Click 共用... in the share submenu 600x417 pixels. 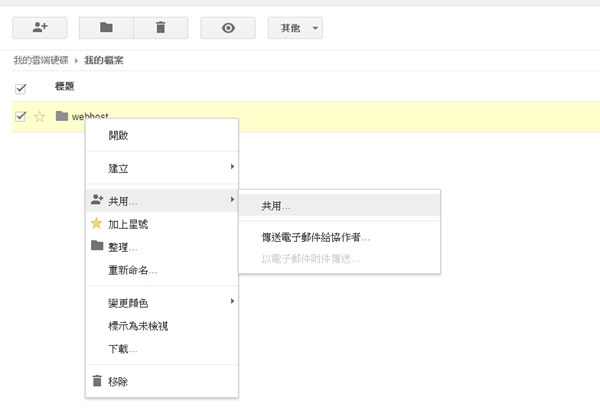click(276, 205)
